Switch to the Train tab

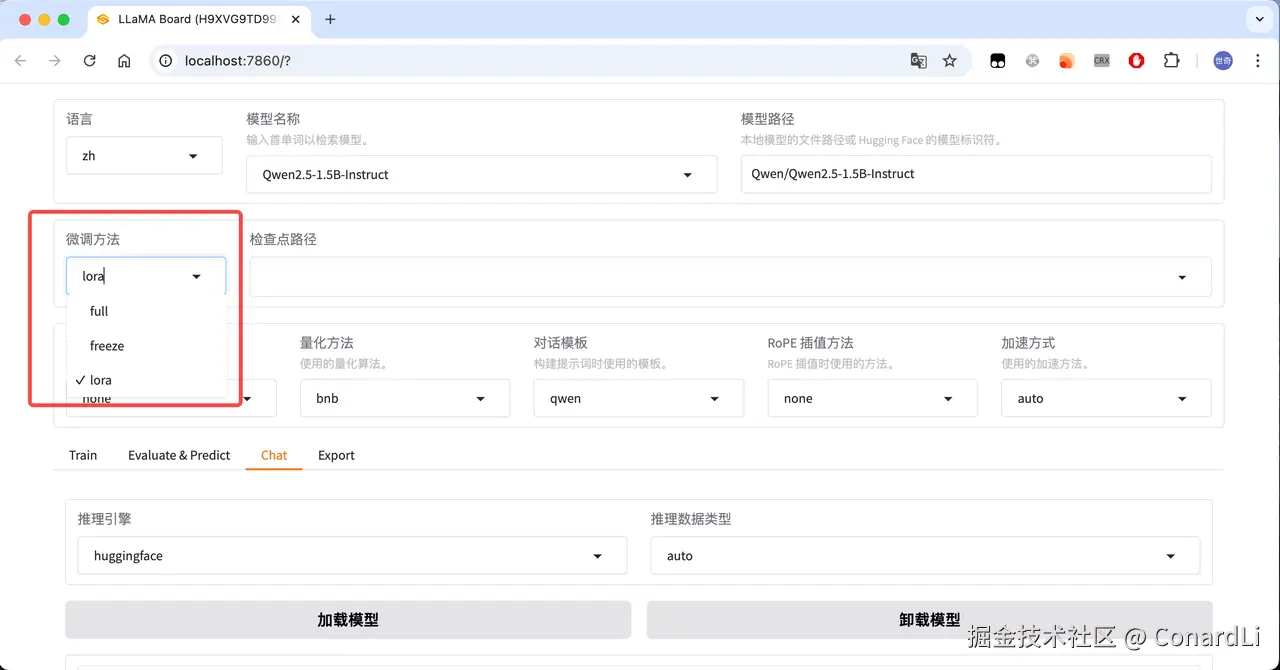point(83,455)
